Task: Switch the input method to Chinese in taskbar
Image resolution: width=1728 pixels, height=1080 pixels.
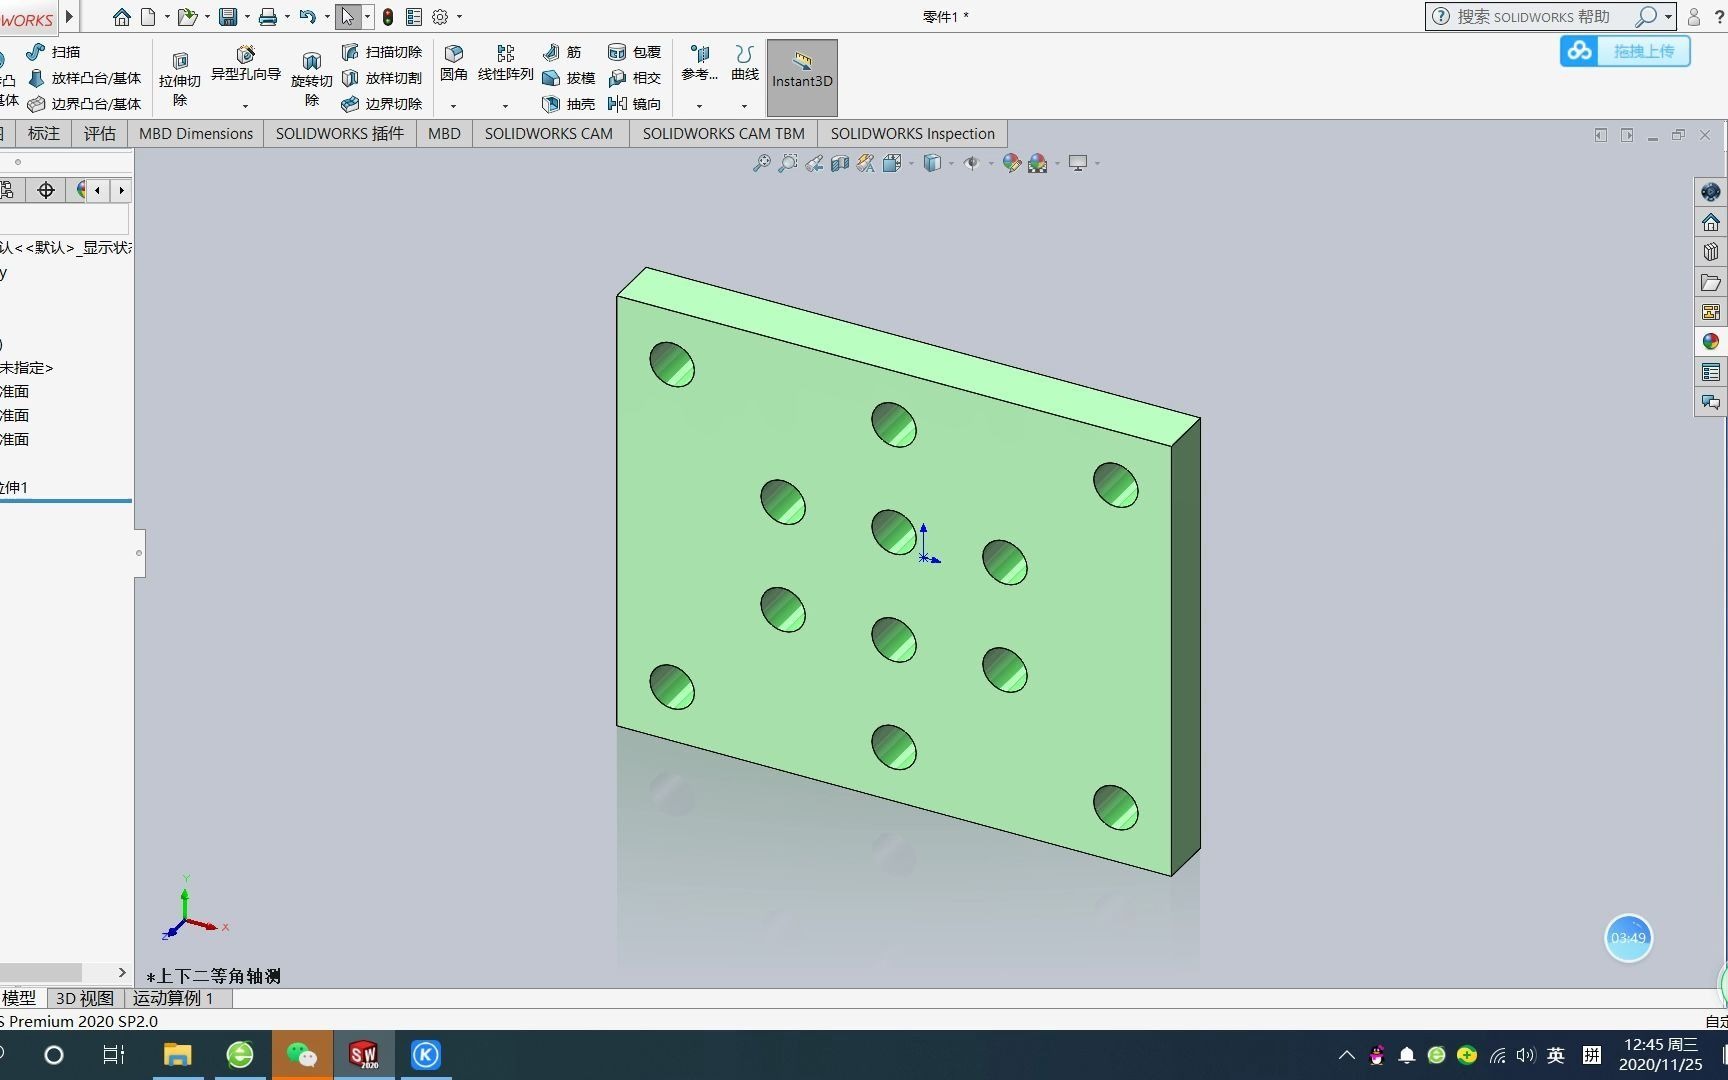Action: [1556, 1055]
